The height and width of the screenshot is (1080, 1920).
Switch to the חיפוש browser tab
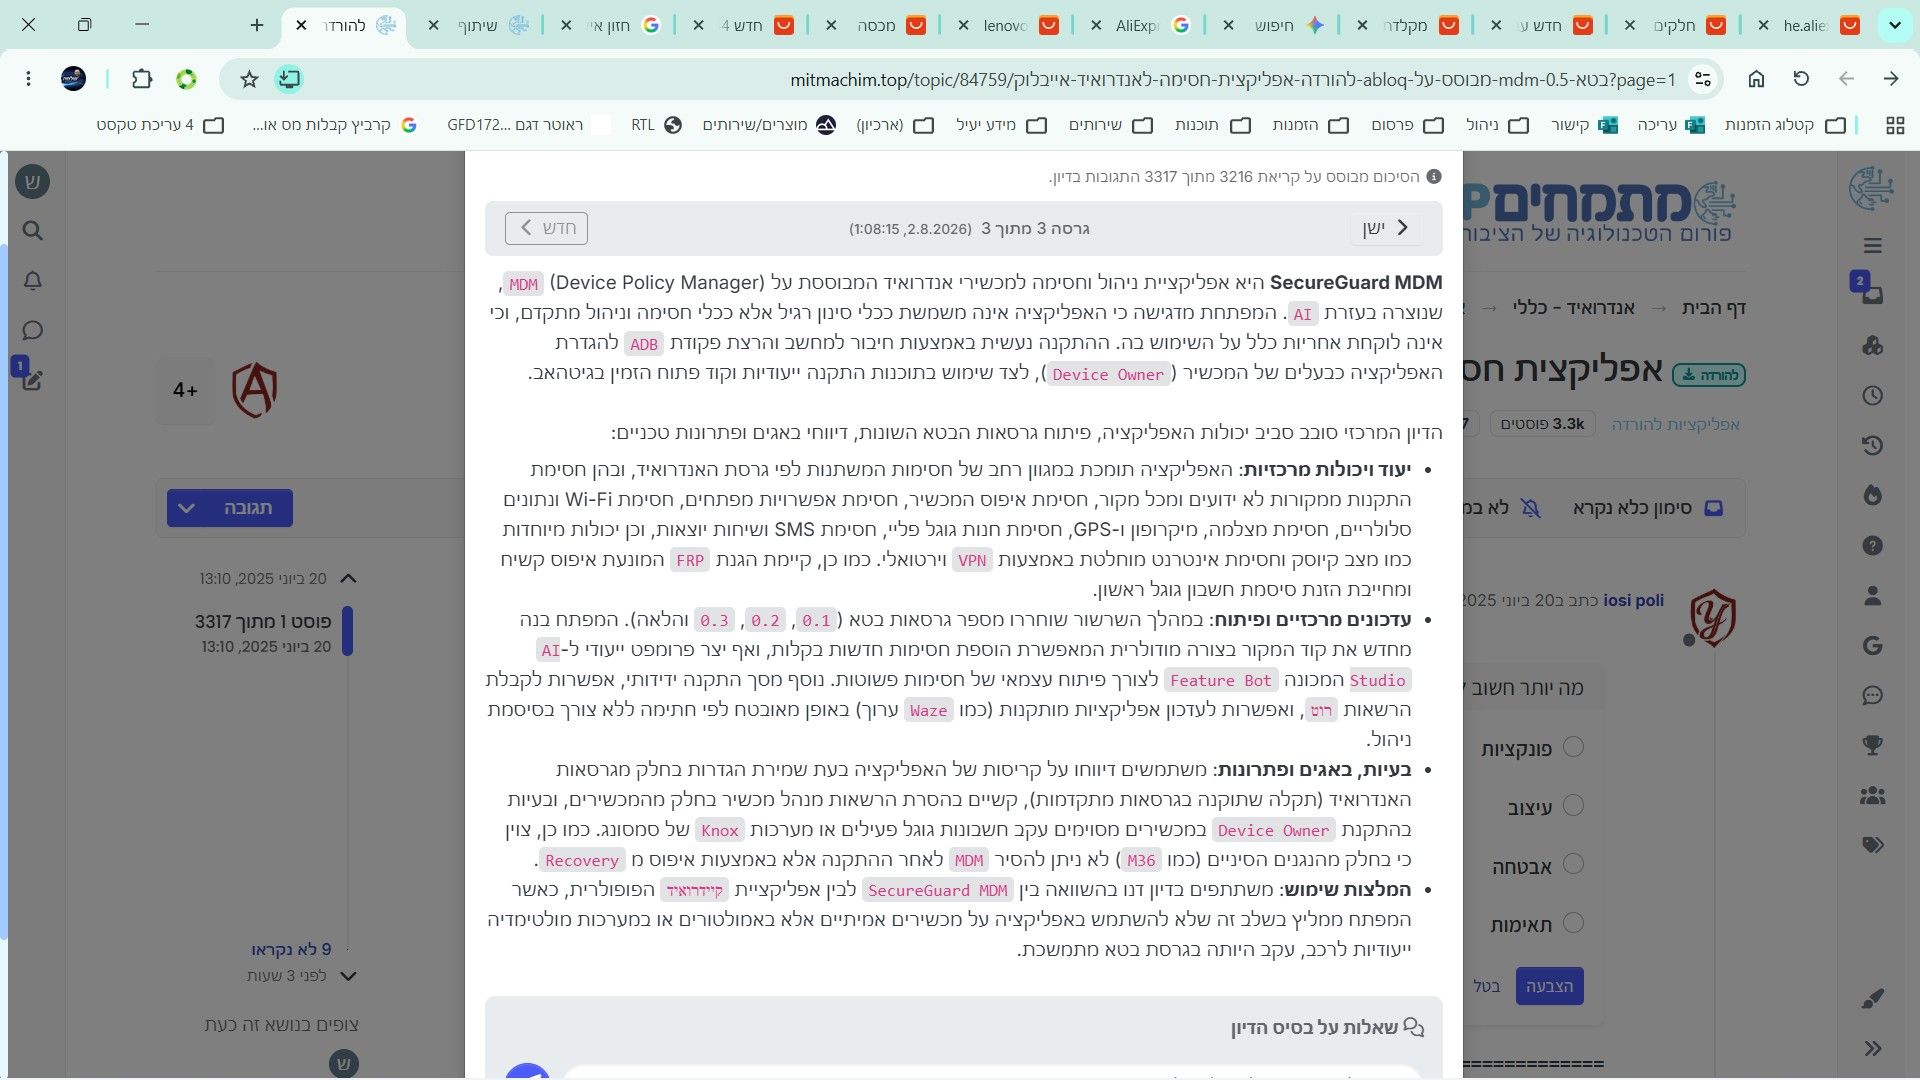tap(1272, 25)
